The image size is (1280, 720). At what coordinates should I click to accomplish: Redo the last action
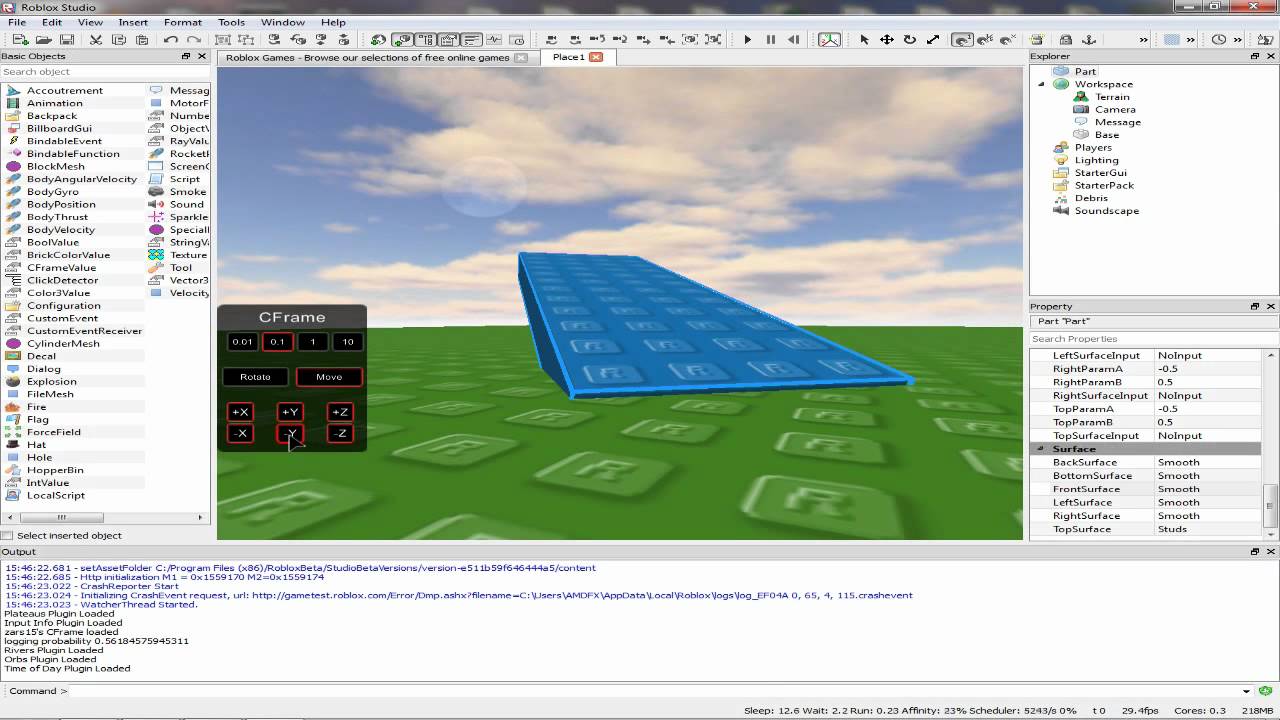194,40
